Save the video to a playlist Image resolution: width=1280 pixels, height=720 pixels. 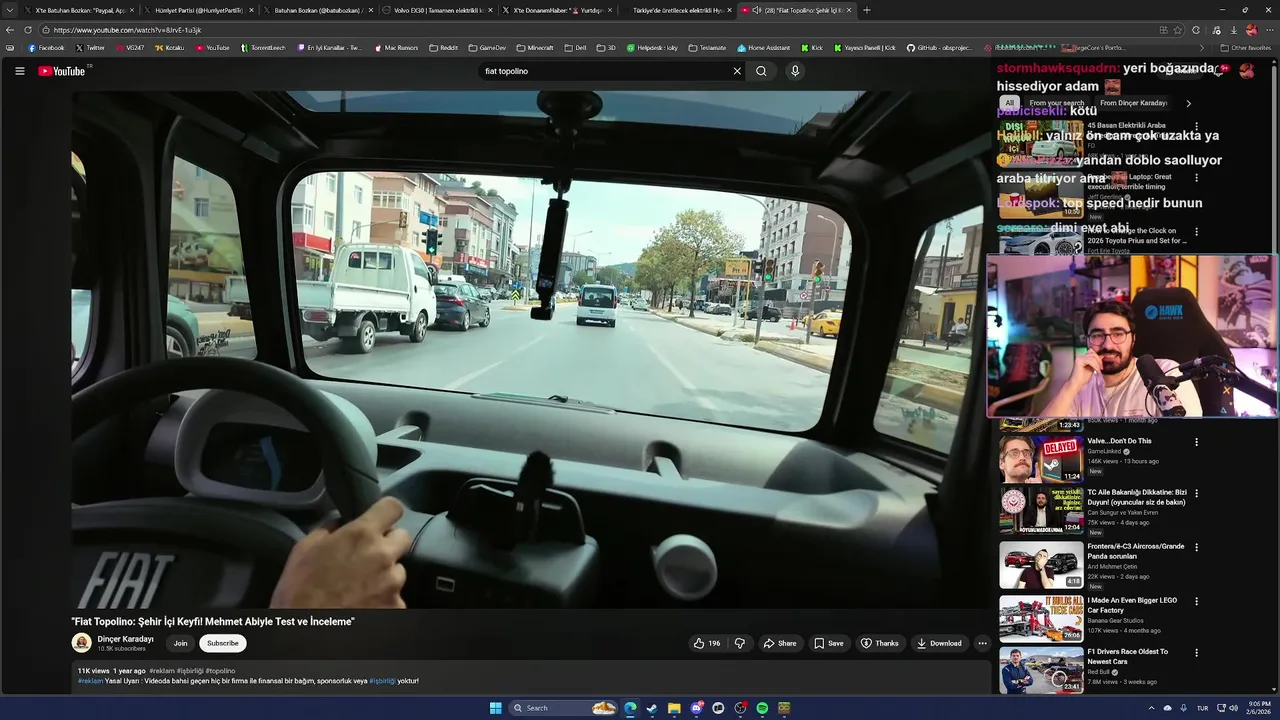pyautogui.click(x=829, y=643)
